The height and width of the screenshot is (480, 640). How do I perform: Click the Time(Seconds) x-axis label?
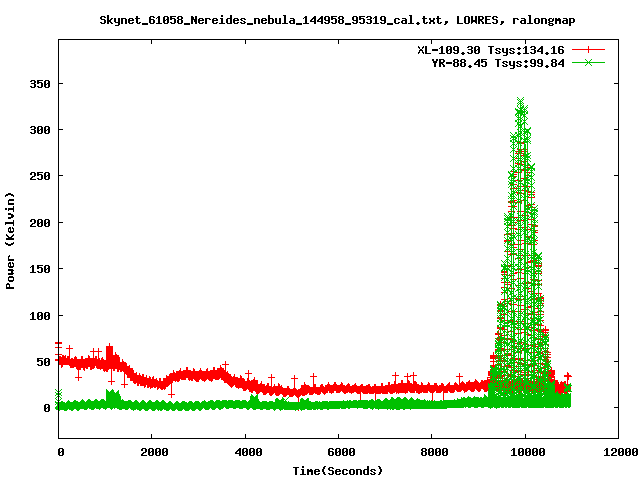pos(338,470)
